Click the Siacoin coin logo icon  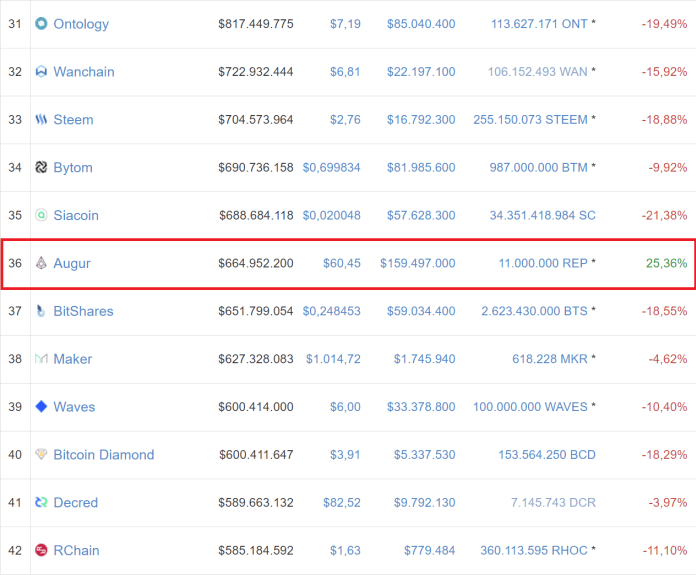(41, 215)
